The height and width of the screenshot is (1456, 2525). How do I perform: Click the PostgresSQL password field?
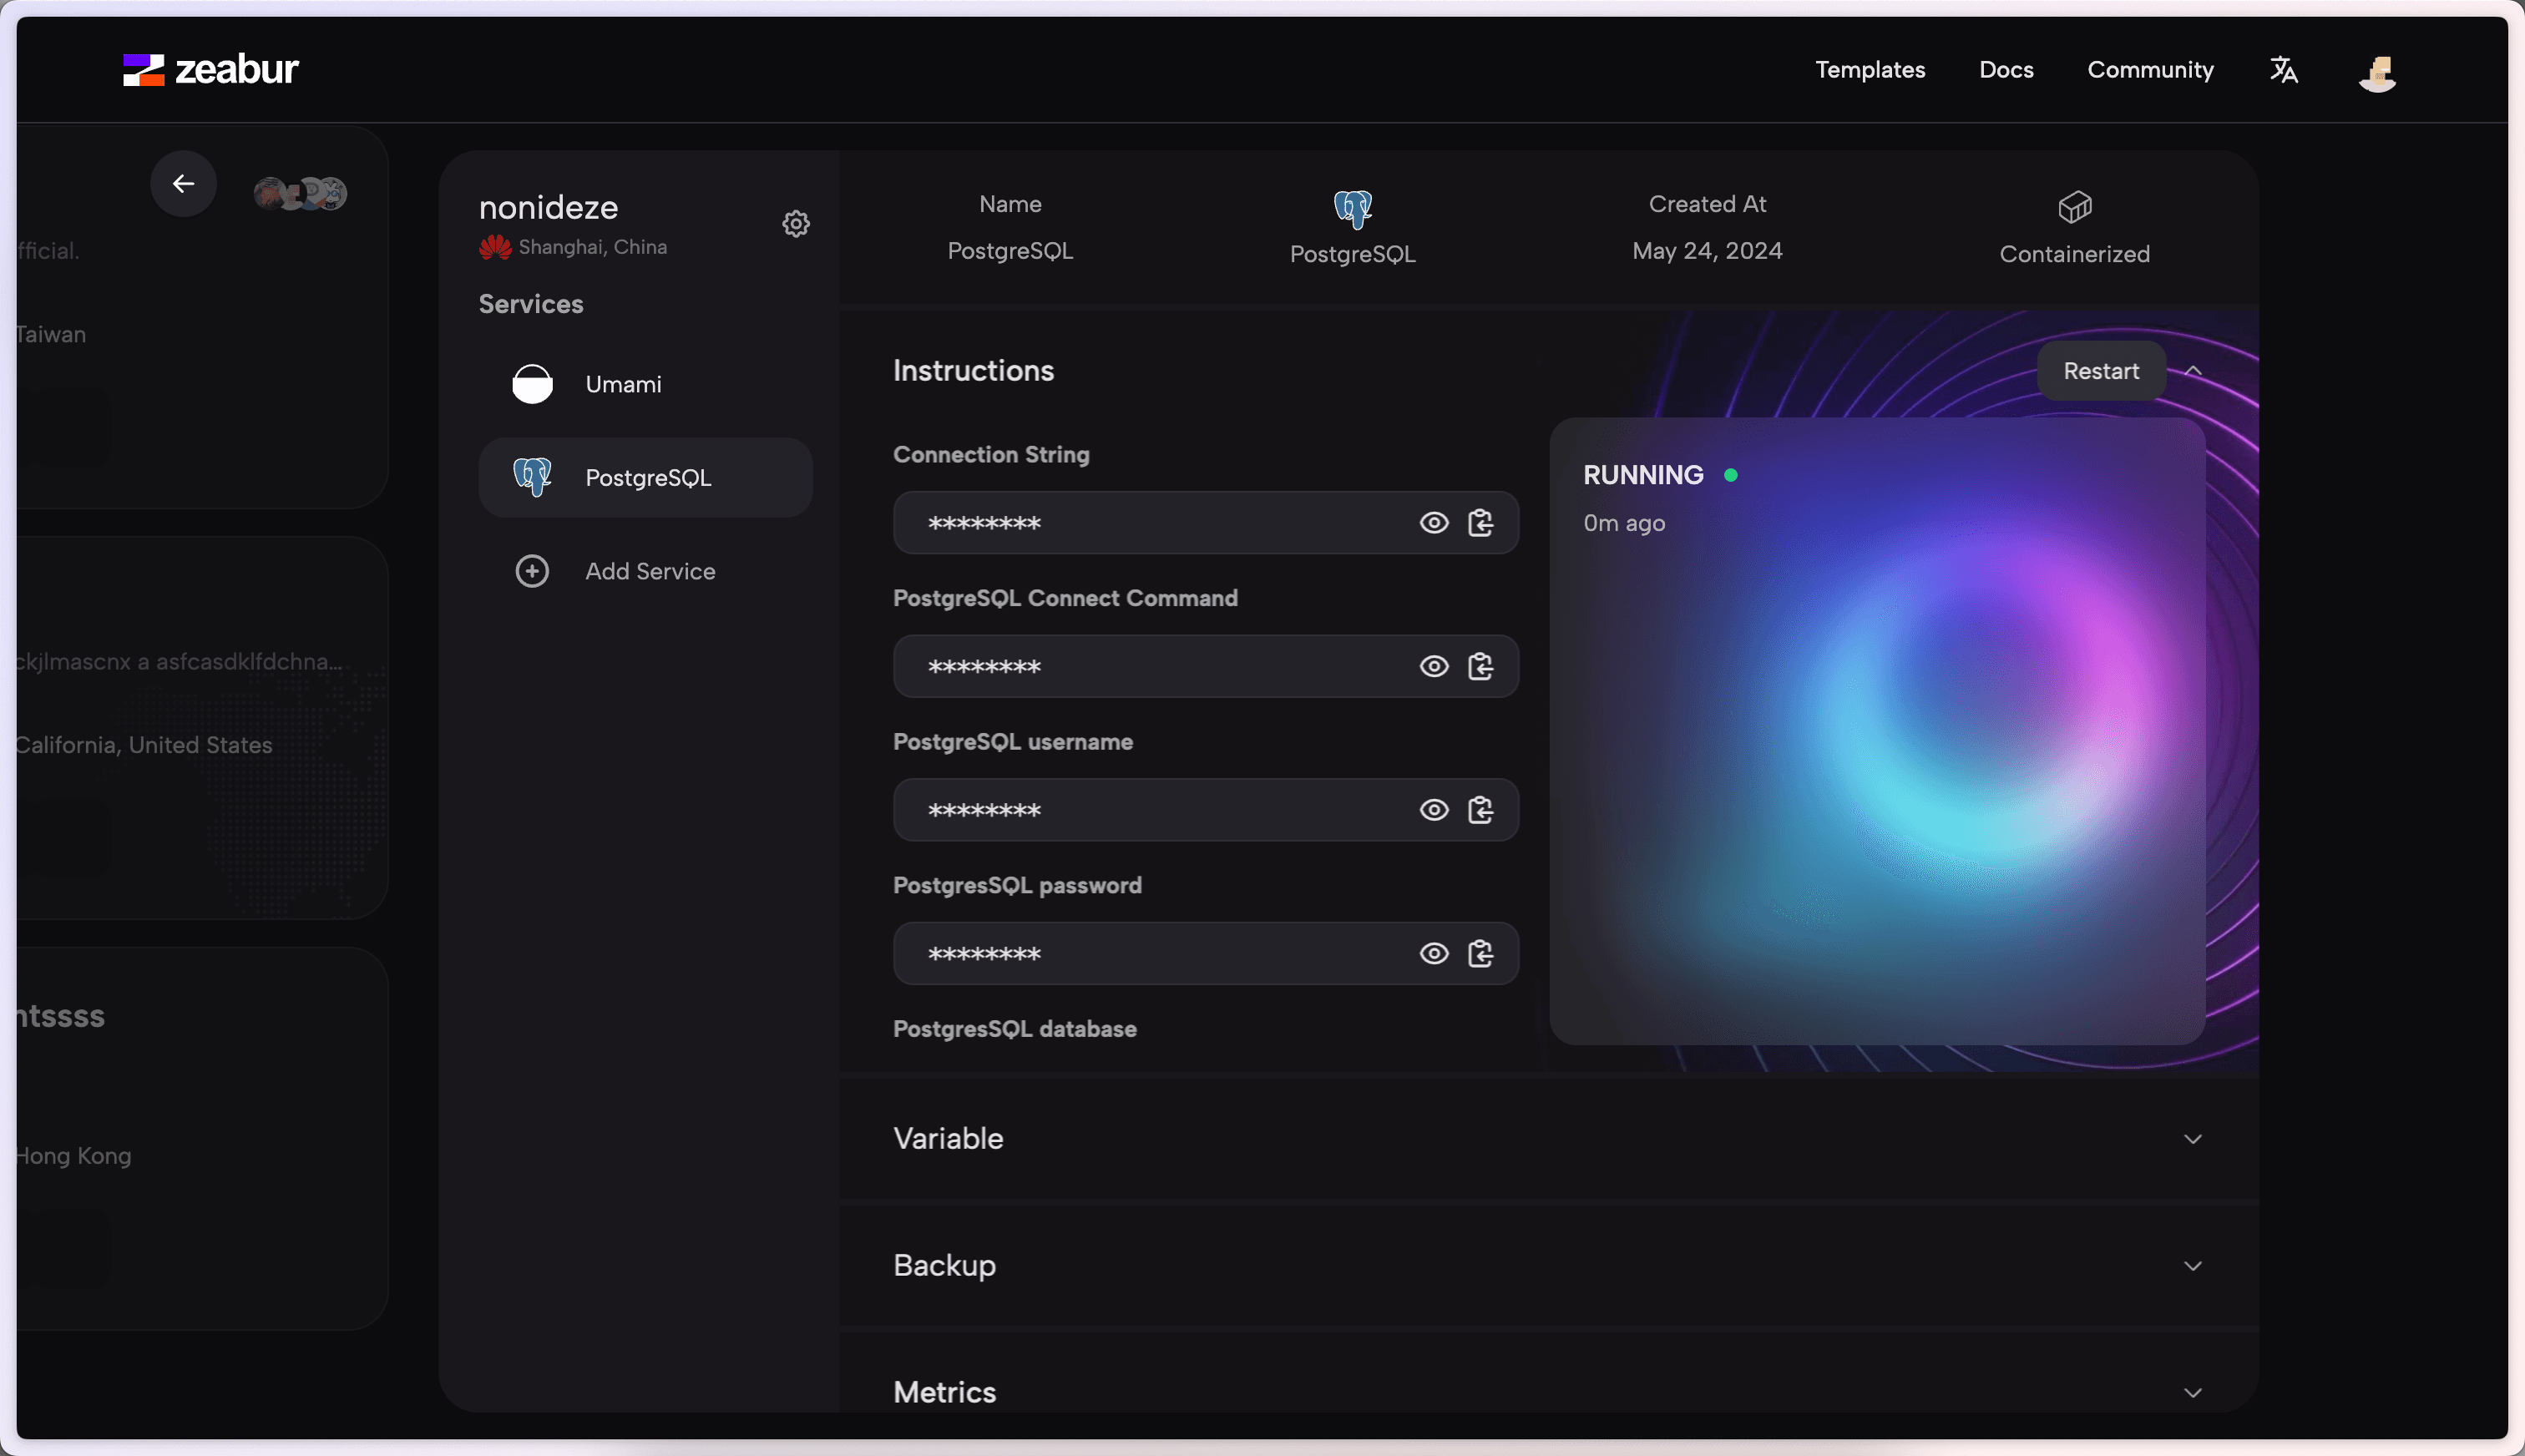click(1205, 954)
